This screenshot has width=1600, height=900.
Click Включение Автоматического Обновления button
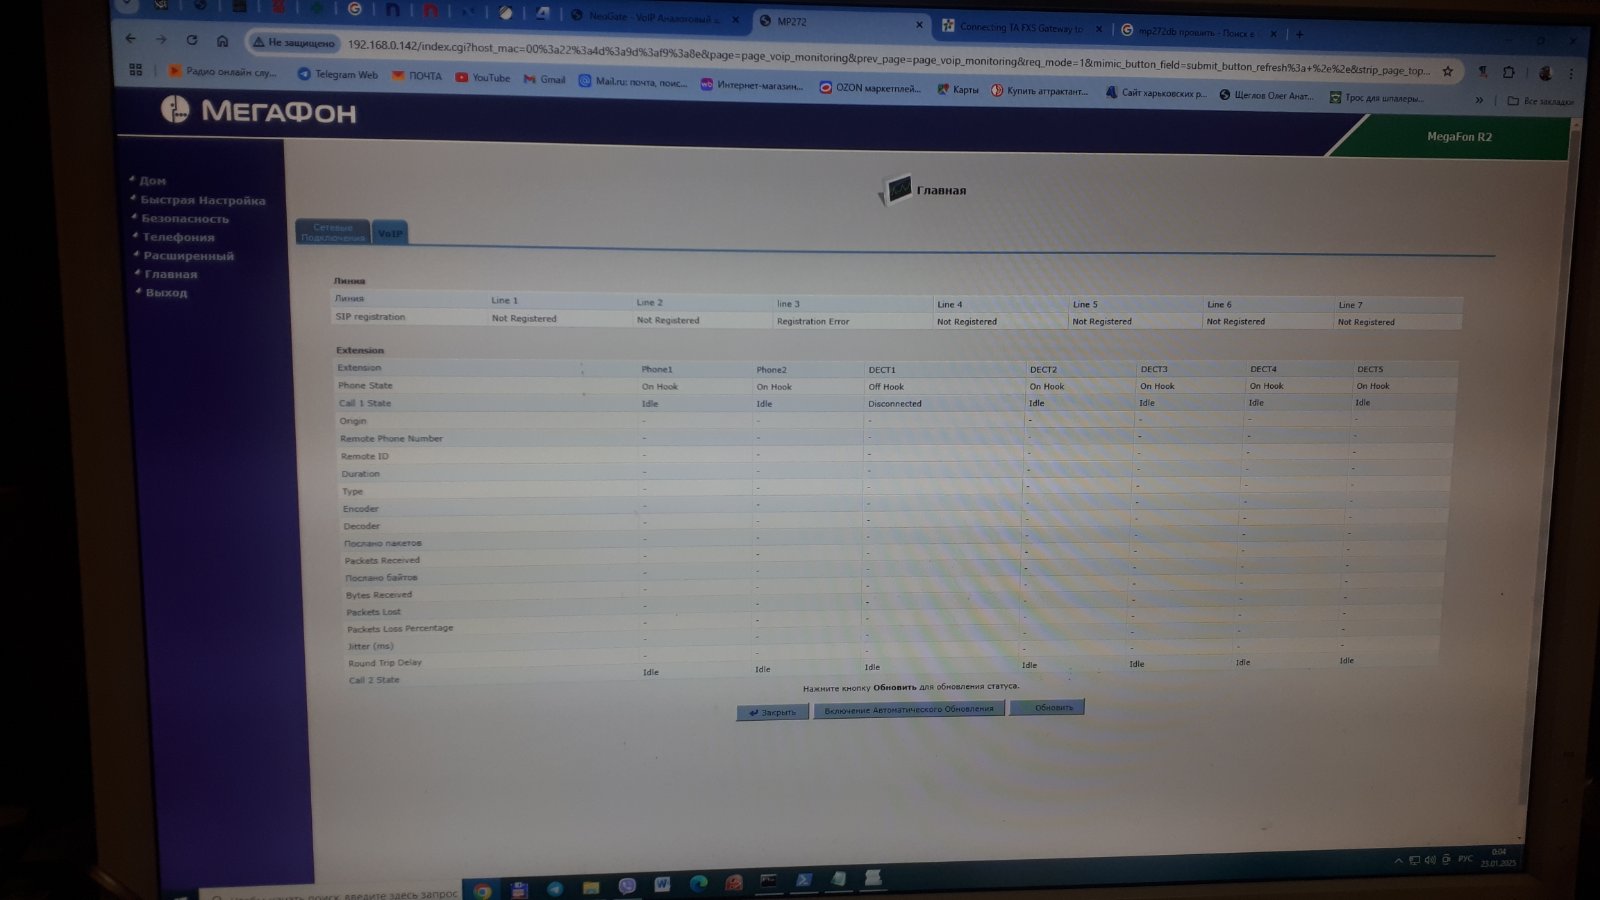(909, 710)
